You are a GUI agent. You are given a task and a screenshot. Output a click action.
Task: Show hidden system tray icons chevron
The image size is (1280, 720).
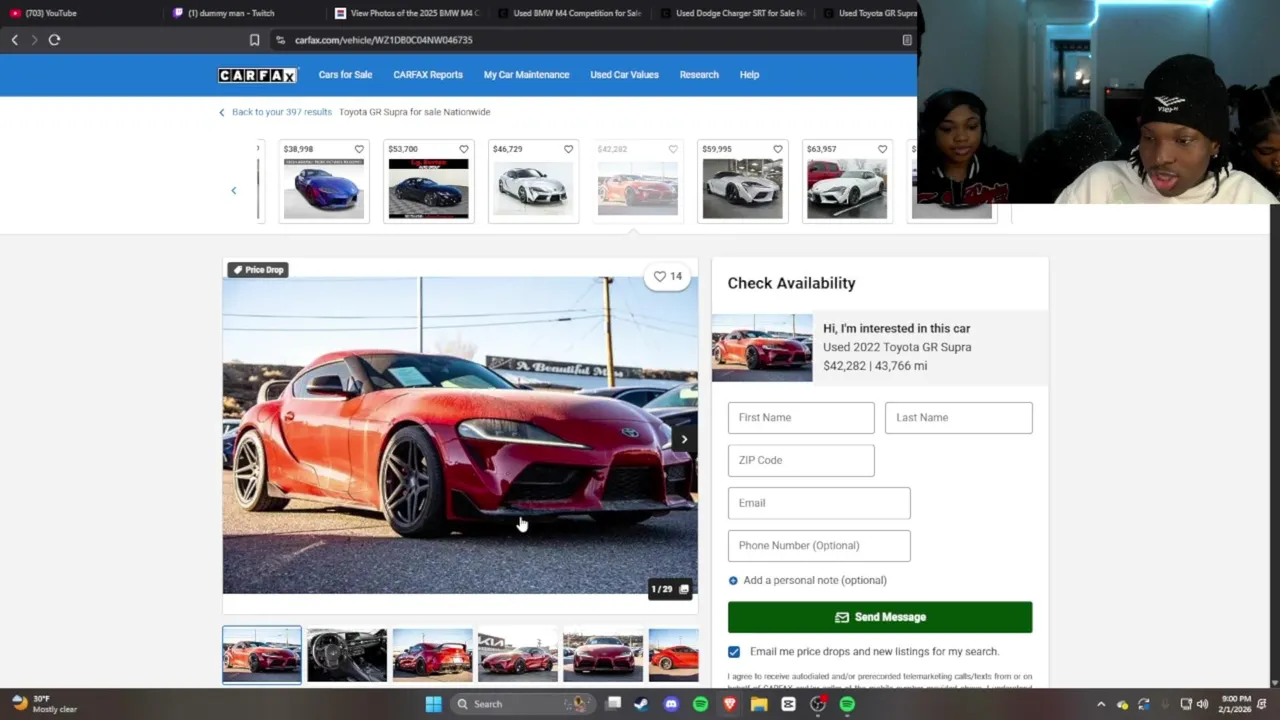click(1101, 704)
